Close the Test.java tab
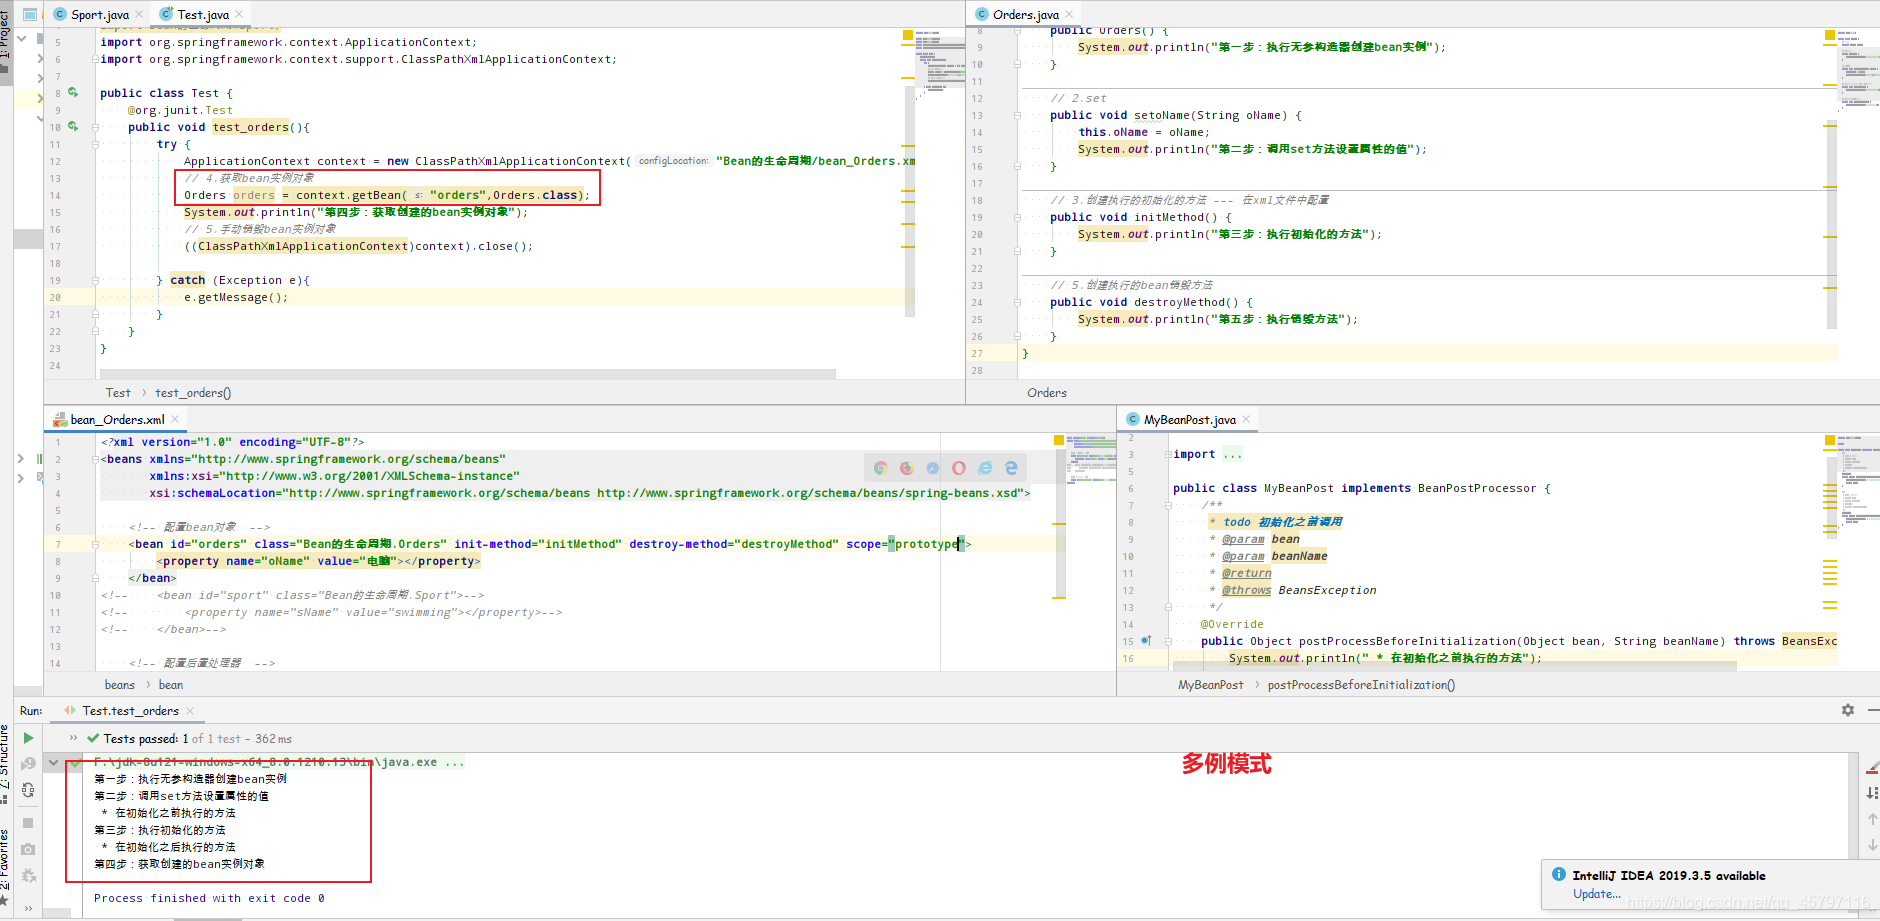 pyautogui.click(x=239, y=14)
